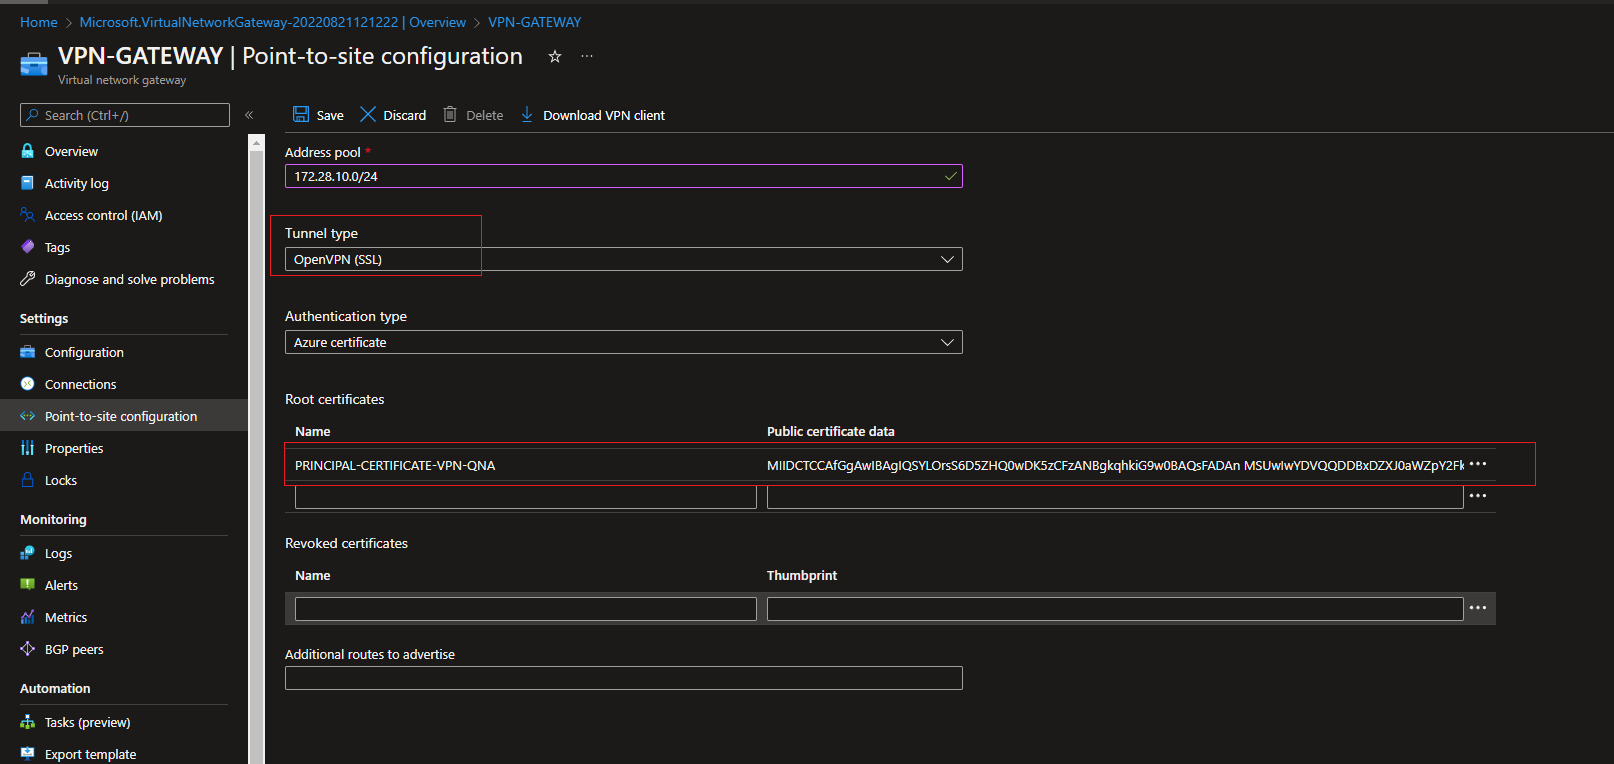The width and height of the screenshot is (1614, 764).
Task: Select Connections under Settings
Action: 80,384
